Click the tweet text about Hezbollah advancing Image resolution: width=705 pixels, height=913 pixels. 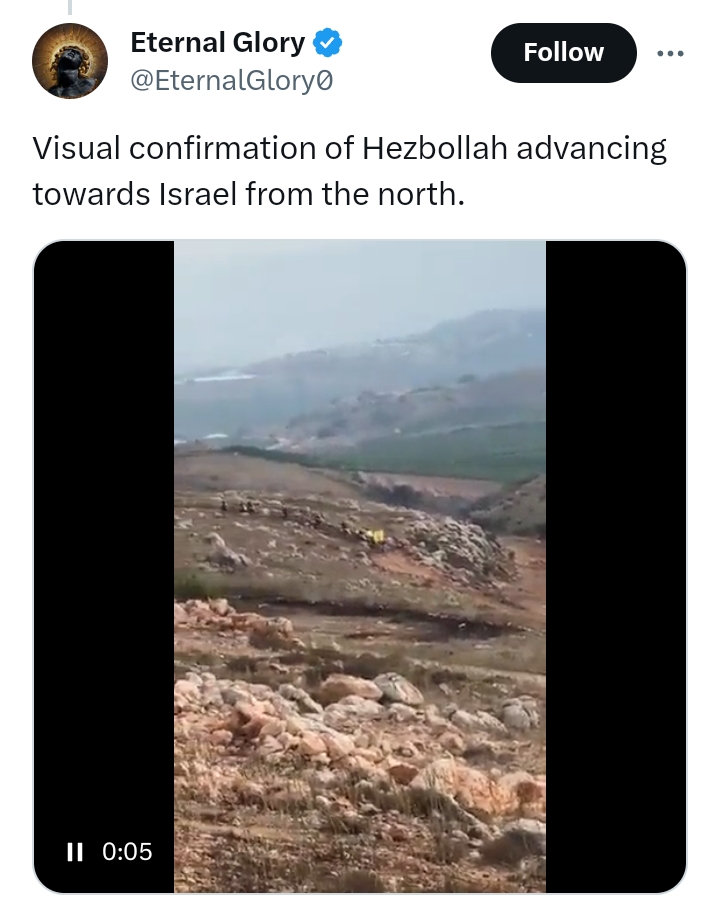click(349, 171)
